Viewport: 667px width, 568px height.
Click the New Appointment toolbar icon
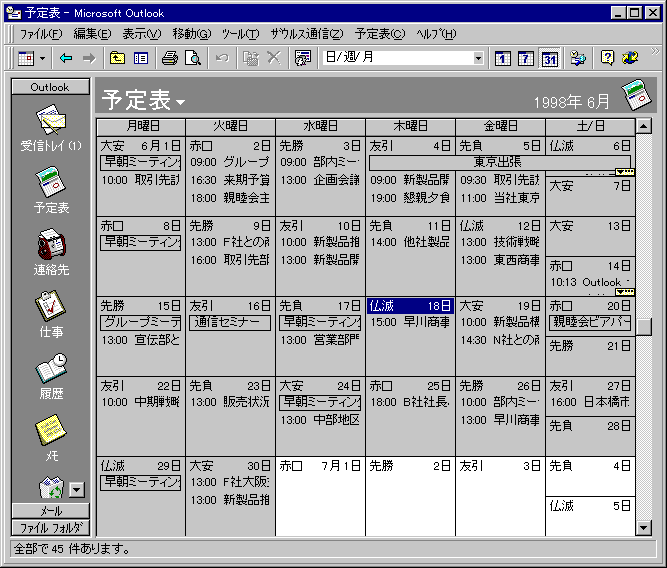26,58
